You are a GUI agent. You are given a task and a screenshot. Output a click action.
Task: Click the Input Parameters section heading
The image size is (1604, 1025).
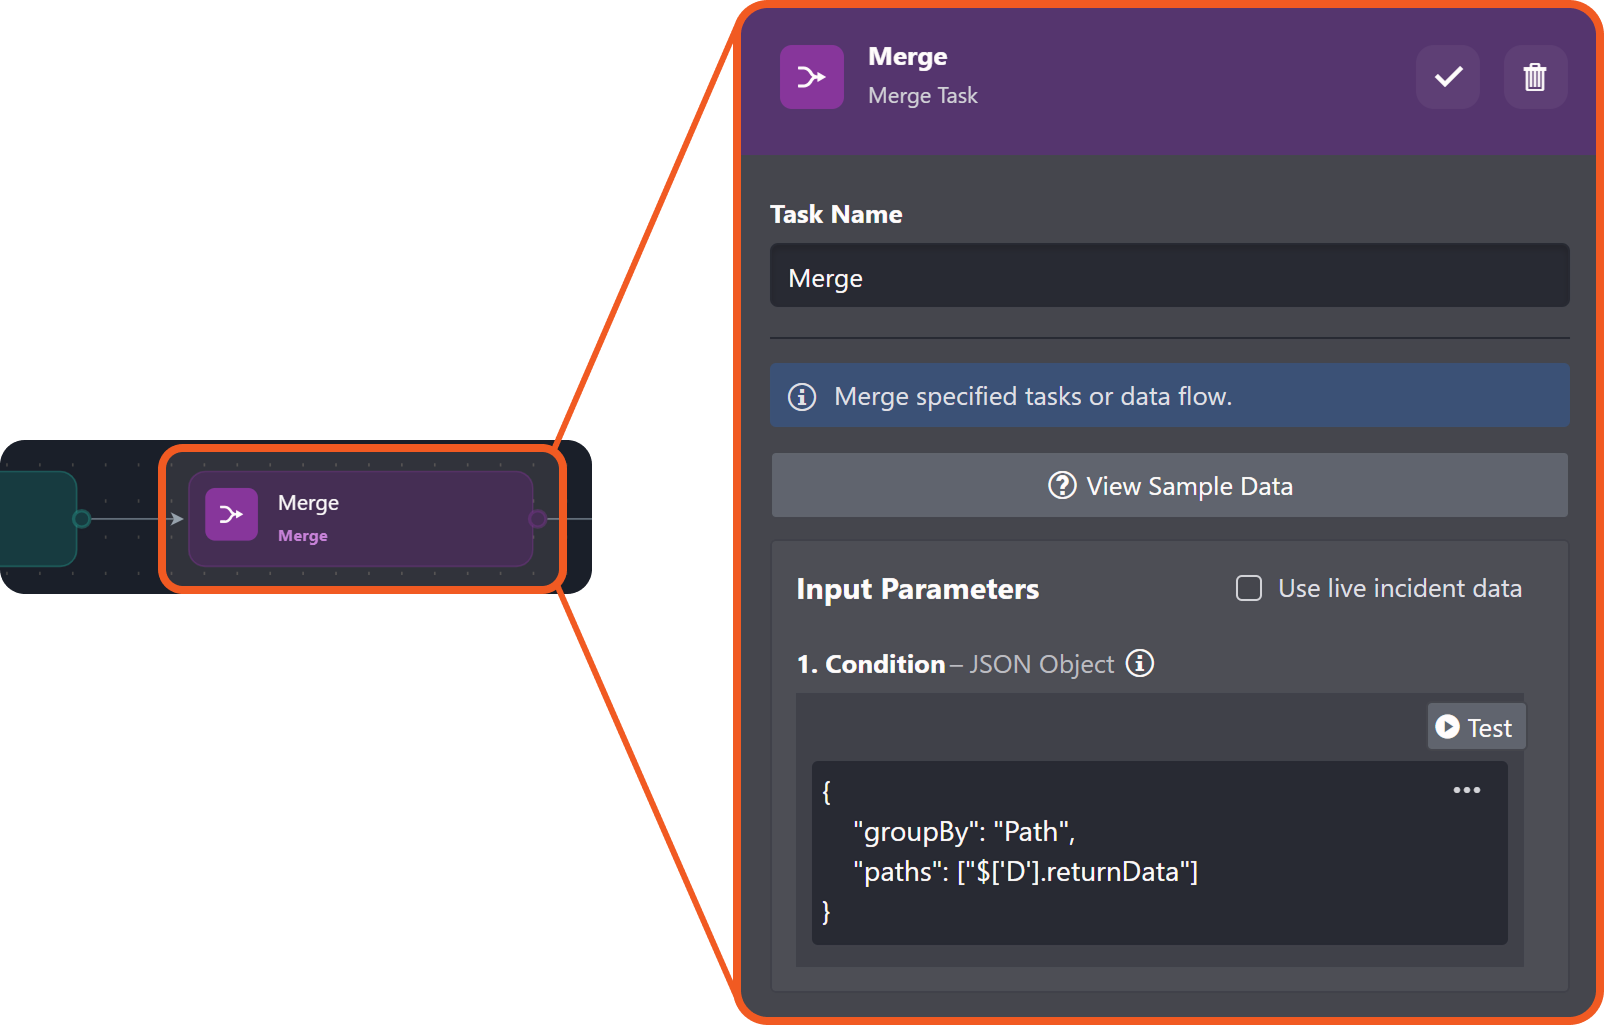pyautogui.click(x=917, y=590)
